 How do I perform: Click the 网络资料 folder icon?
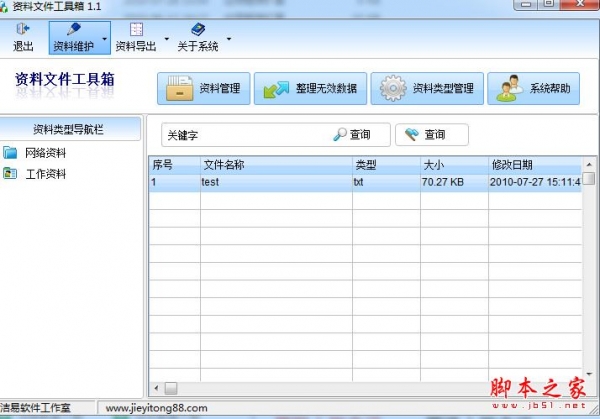[x=10, y=153]
